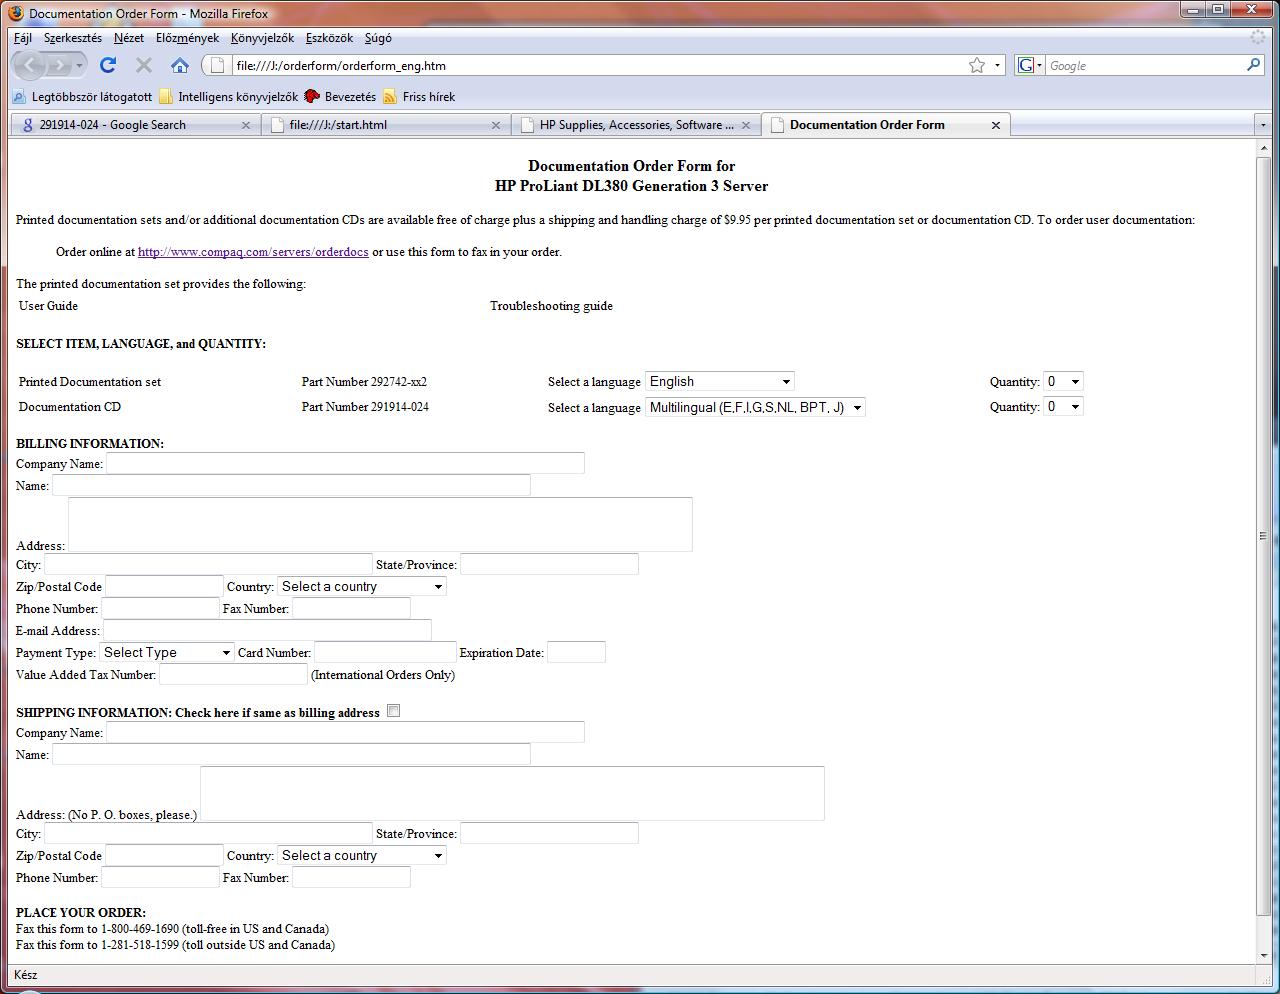Screen dimensions: 1280x994
Task: Close the Documentation Order Form tab
Action: (995, 125)
